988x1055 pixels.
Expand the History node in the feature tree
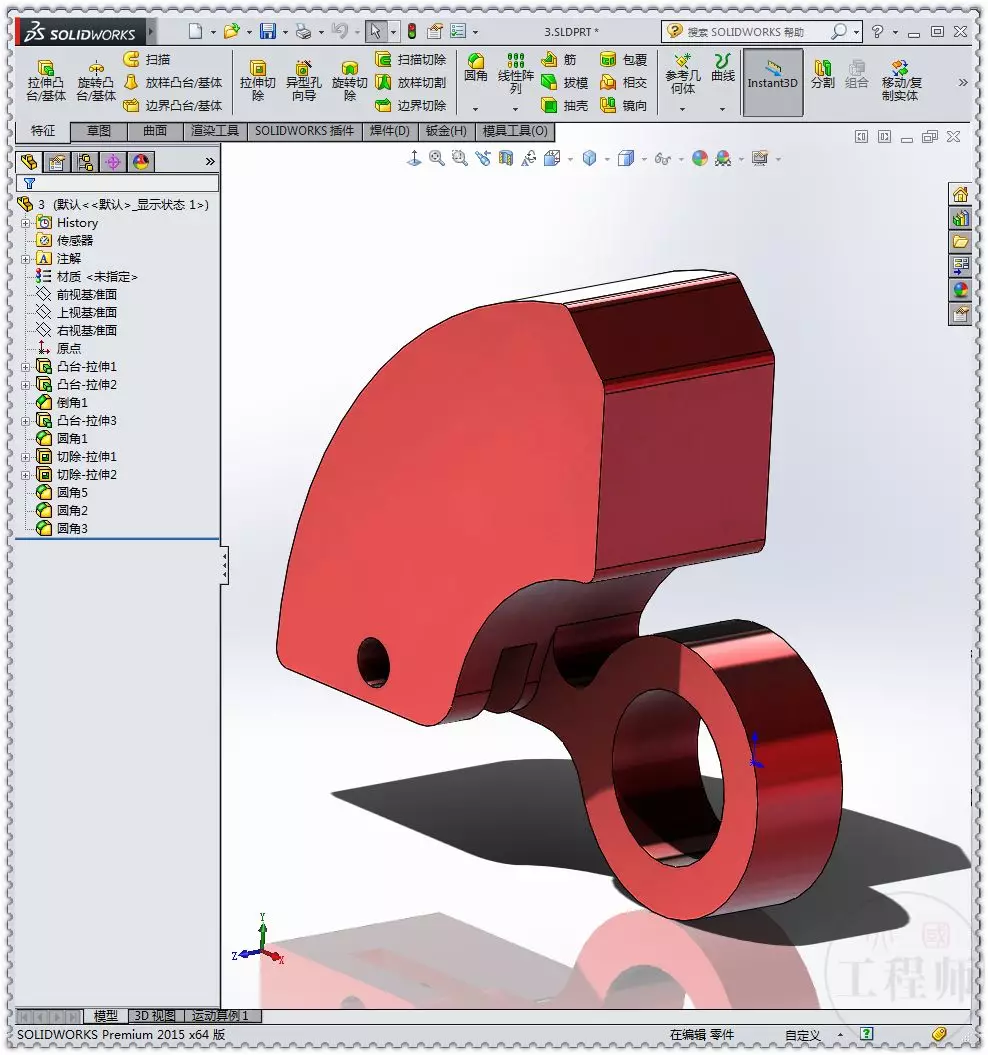pyautogui.click(x=26, y=223)
